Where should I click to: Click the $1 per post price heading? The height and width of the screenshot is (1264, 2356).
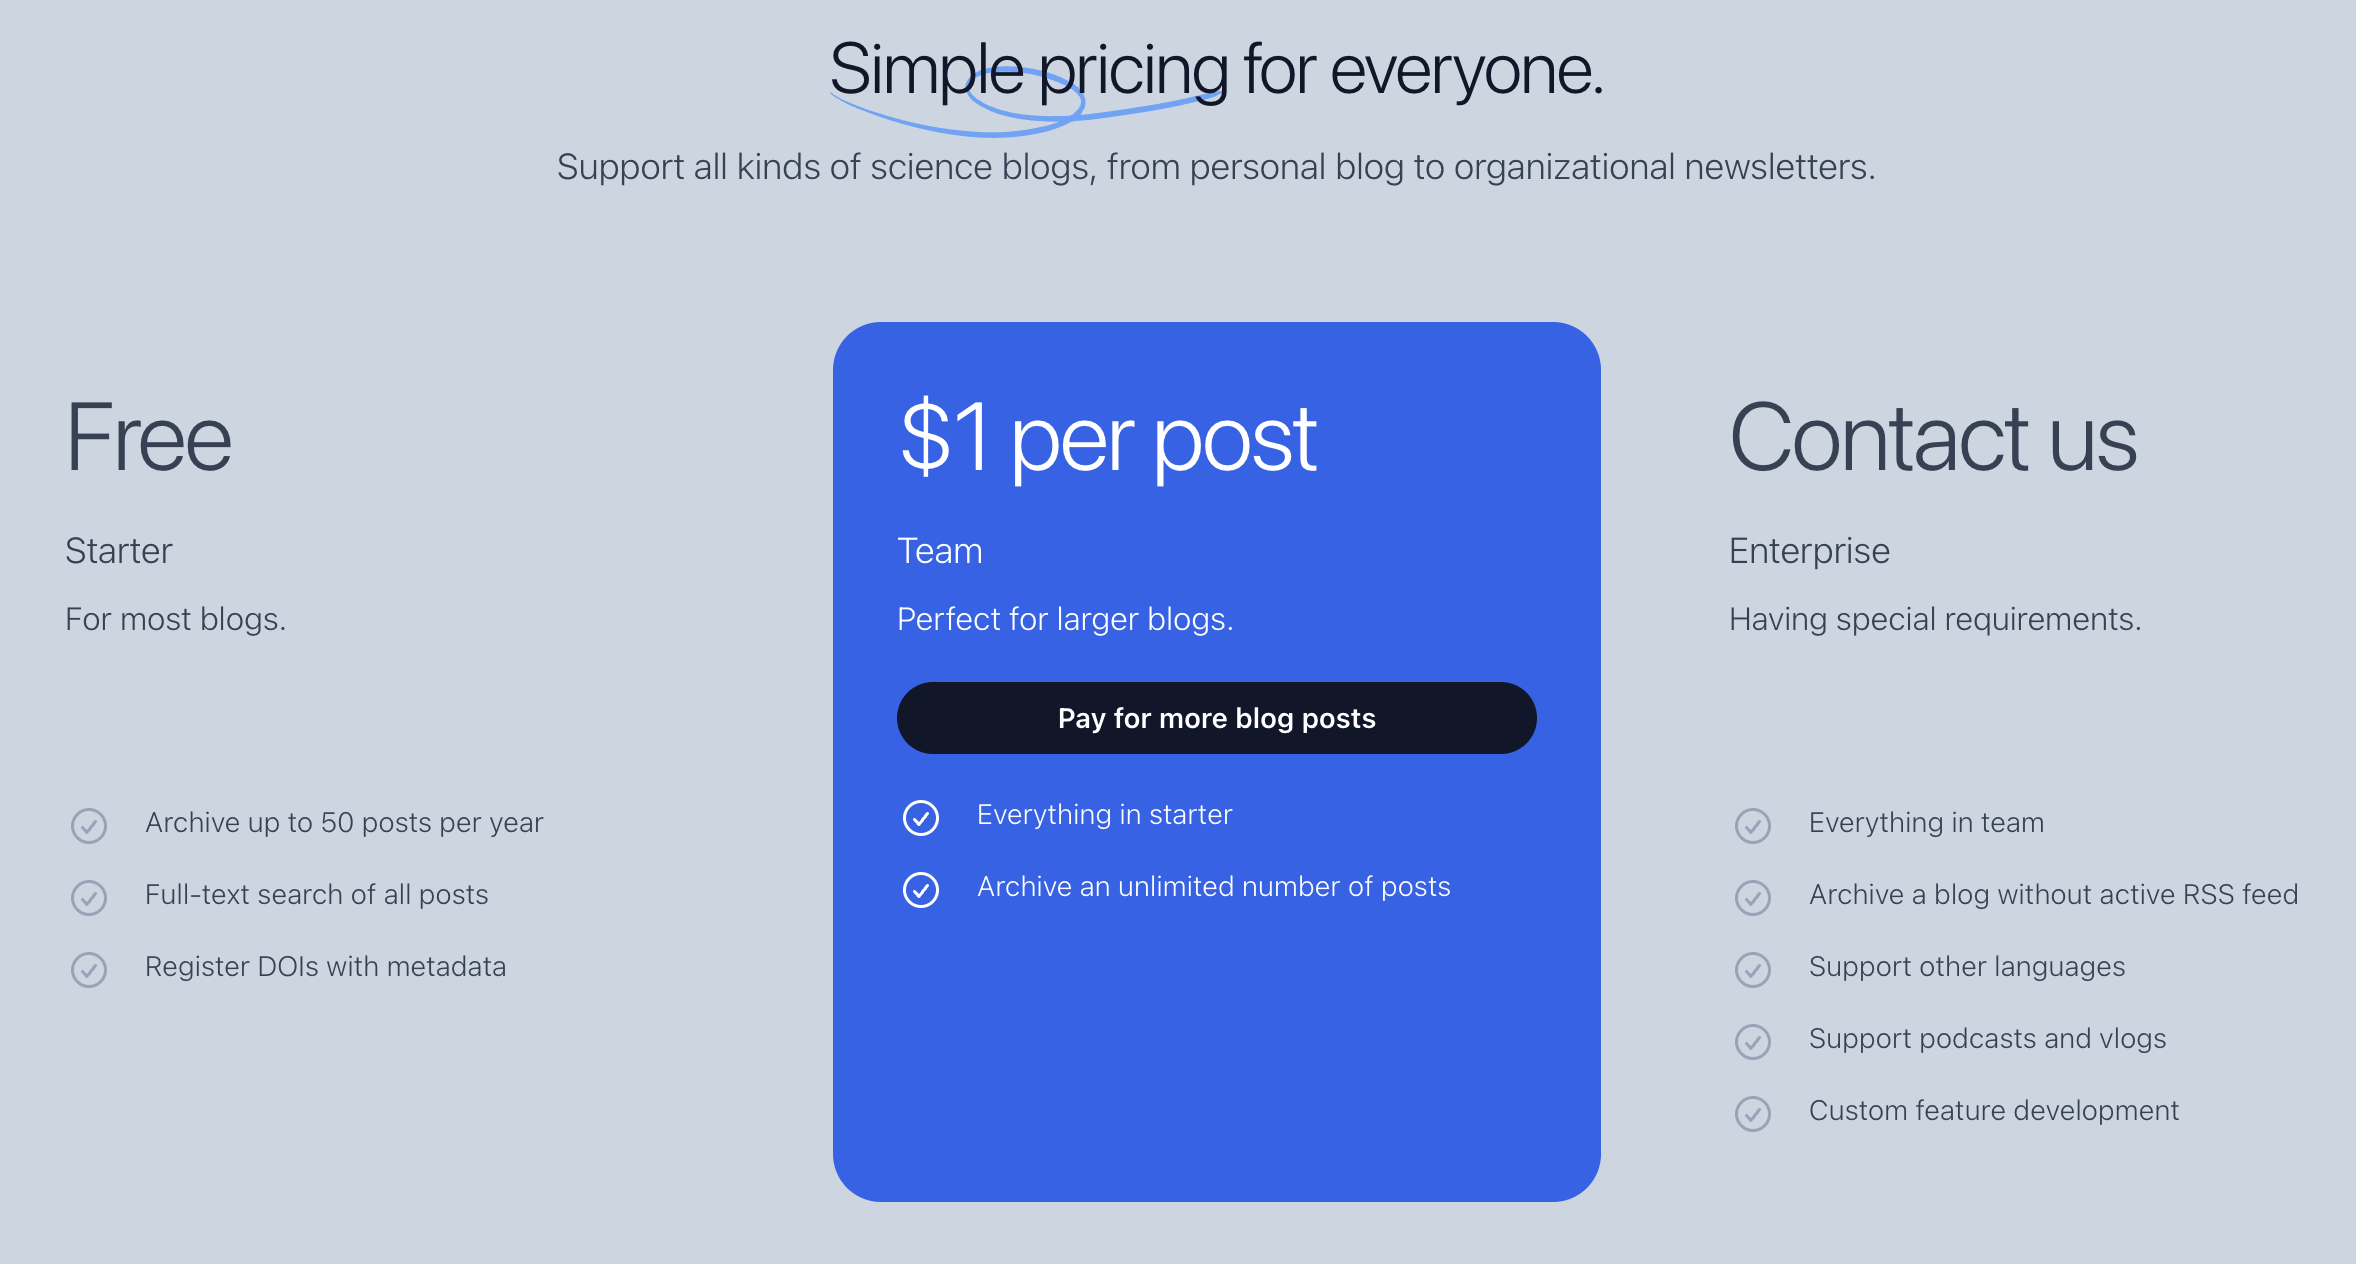coord(1108,438)
